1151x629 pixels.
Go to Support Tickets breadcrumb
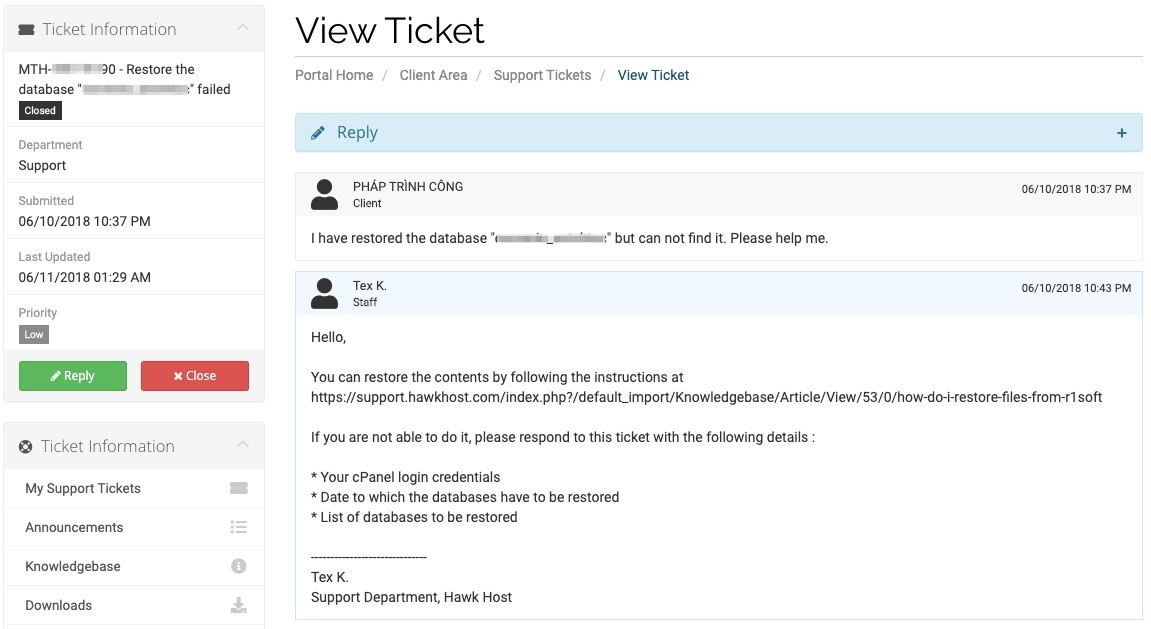pos(542,75)
